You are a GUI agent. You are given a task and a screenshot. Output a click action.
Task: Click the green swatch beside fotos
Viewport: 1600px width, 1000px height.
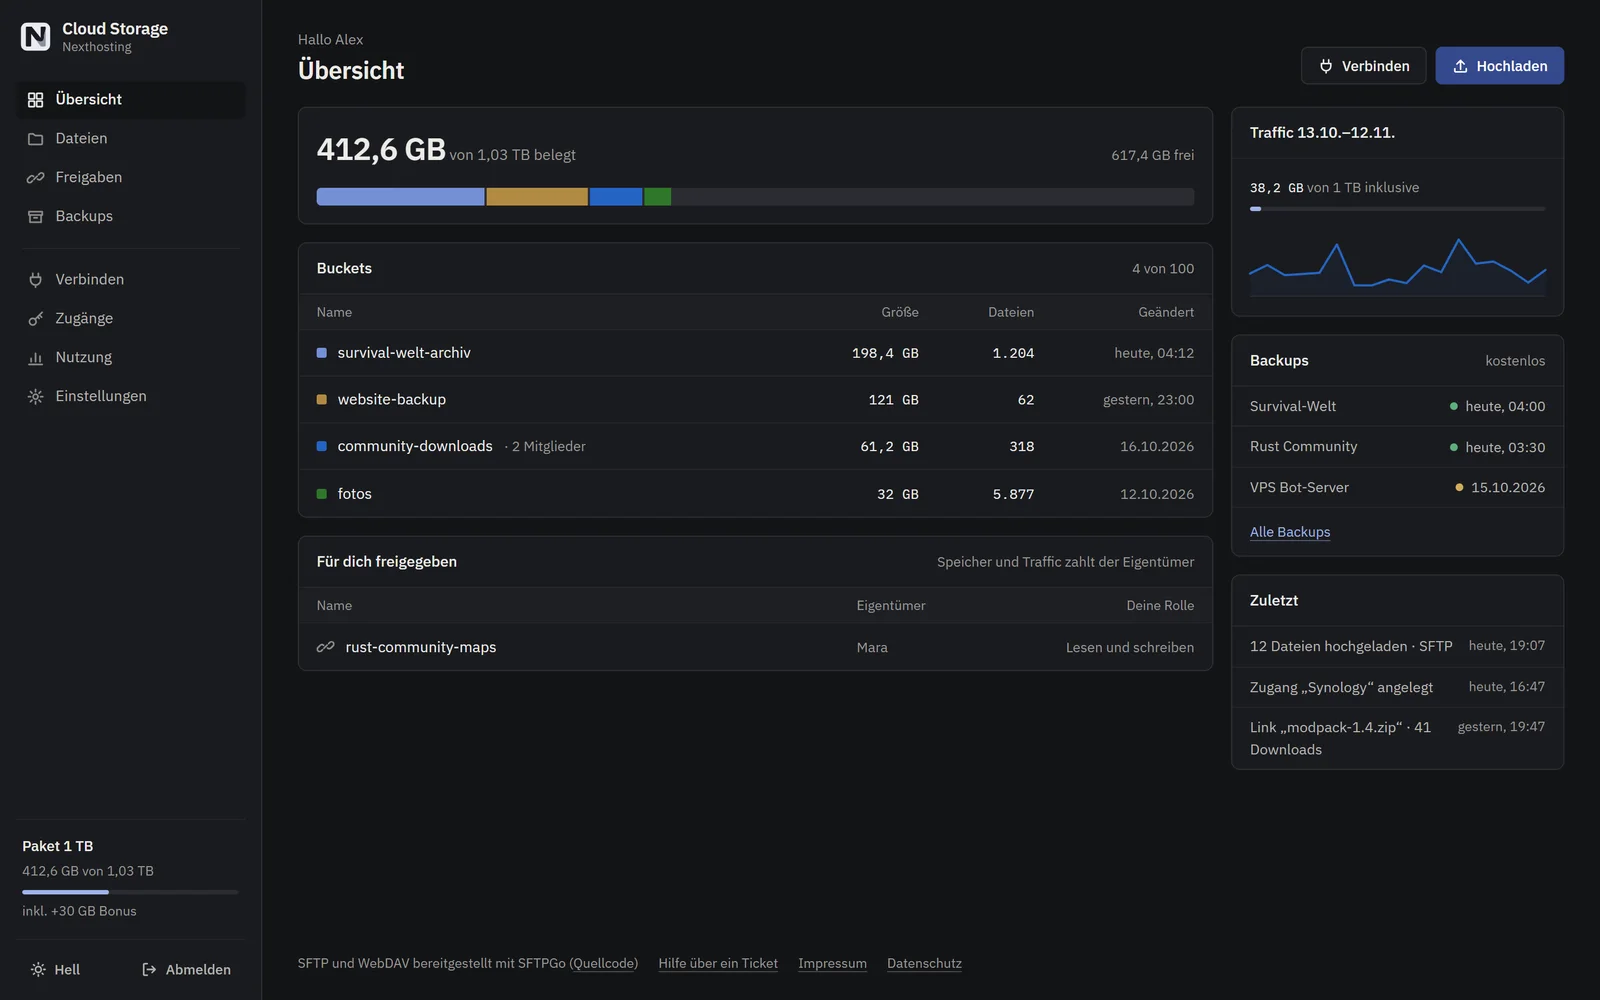point(322,494)
